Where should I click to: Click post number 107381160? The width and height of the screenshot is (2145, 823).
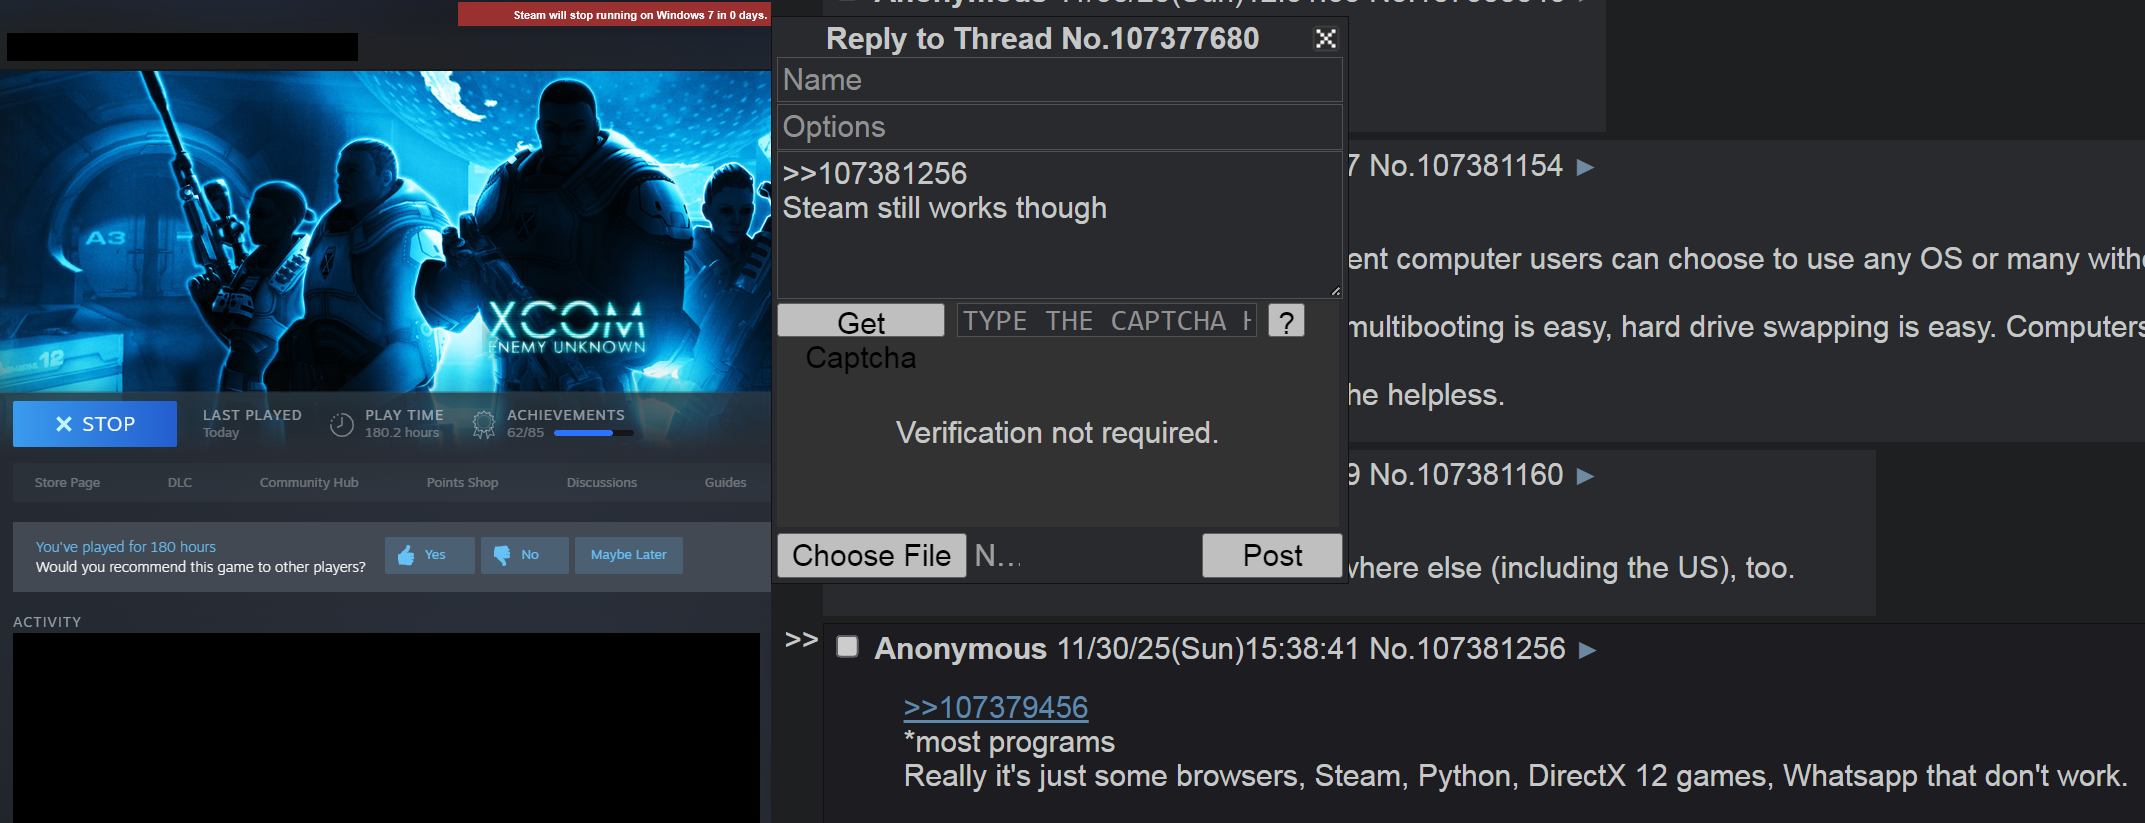pyautogui.click(x=1490, y=475)
